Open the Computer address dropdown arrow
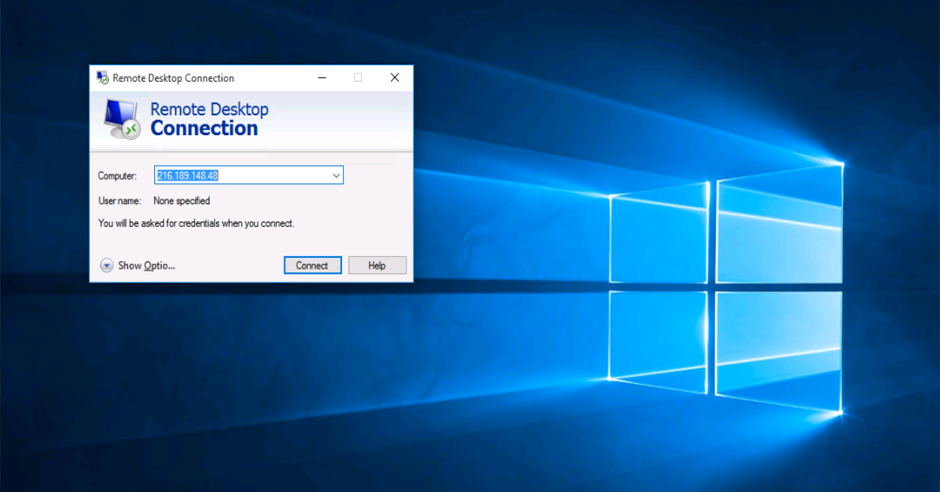The image size is (940, 492). [336, 176]
